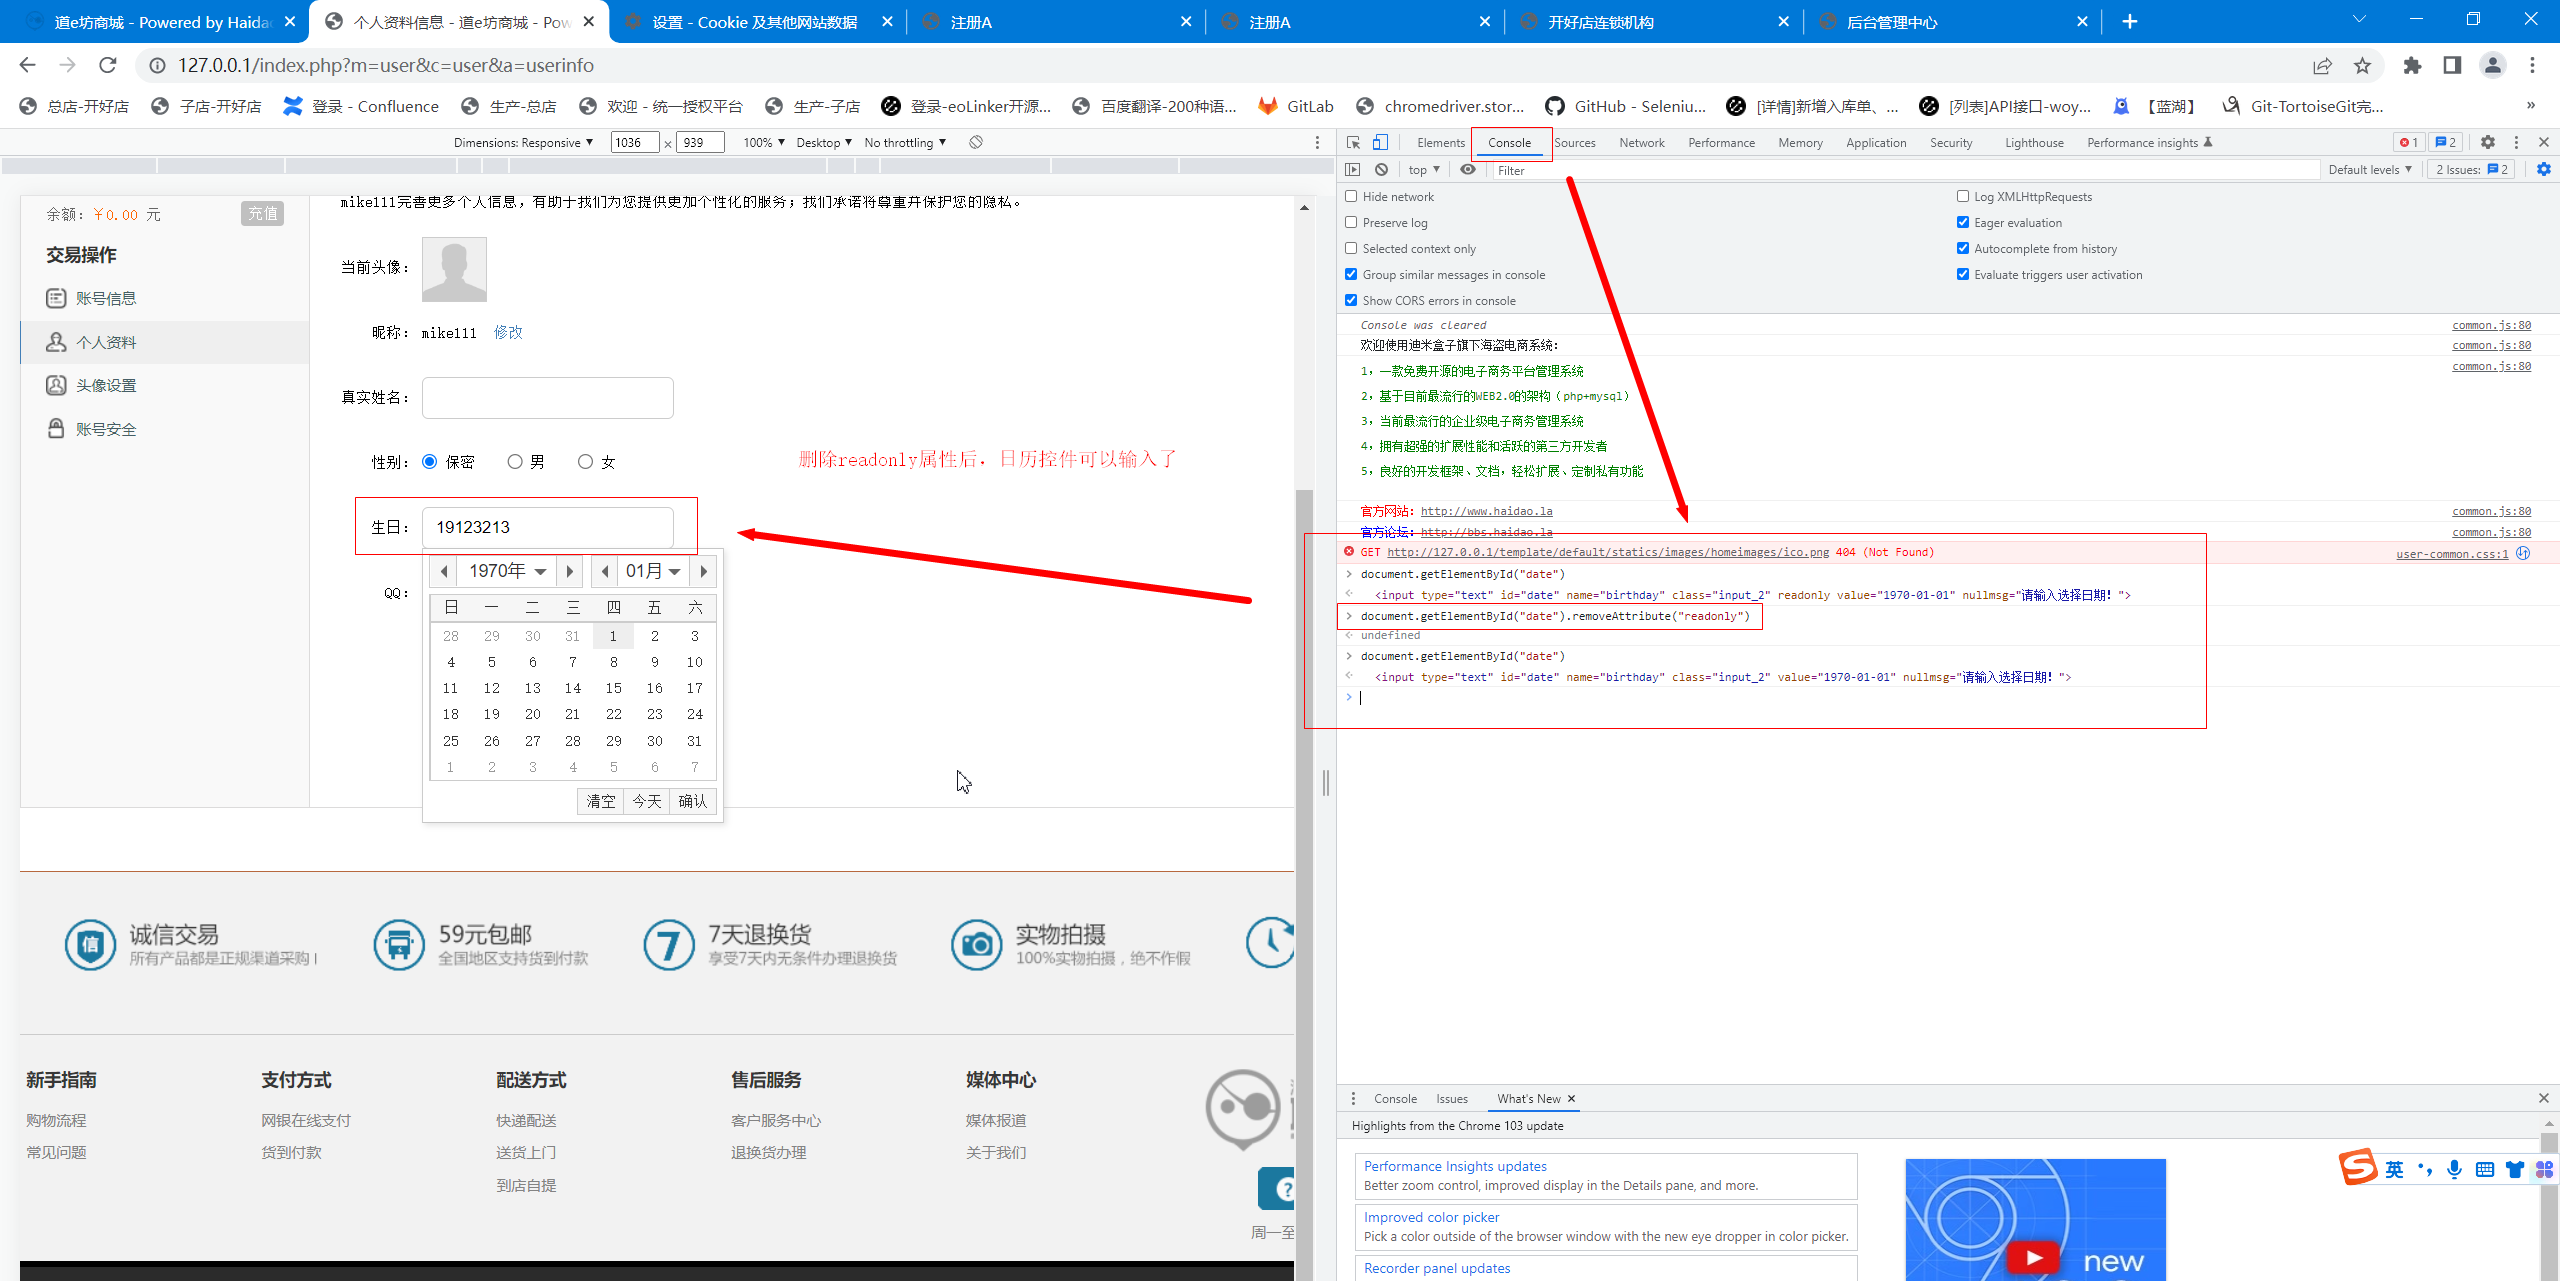2560x1281 pixels.
Task: Bookmark page with the star icon
Action: click(x=2362, y=66)
